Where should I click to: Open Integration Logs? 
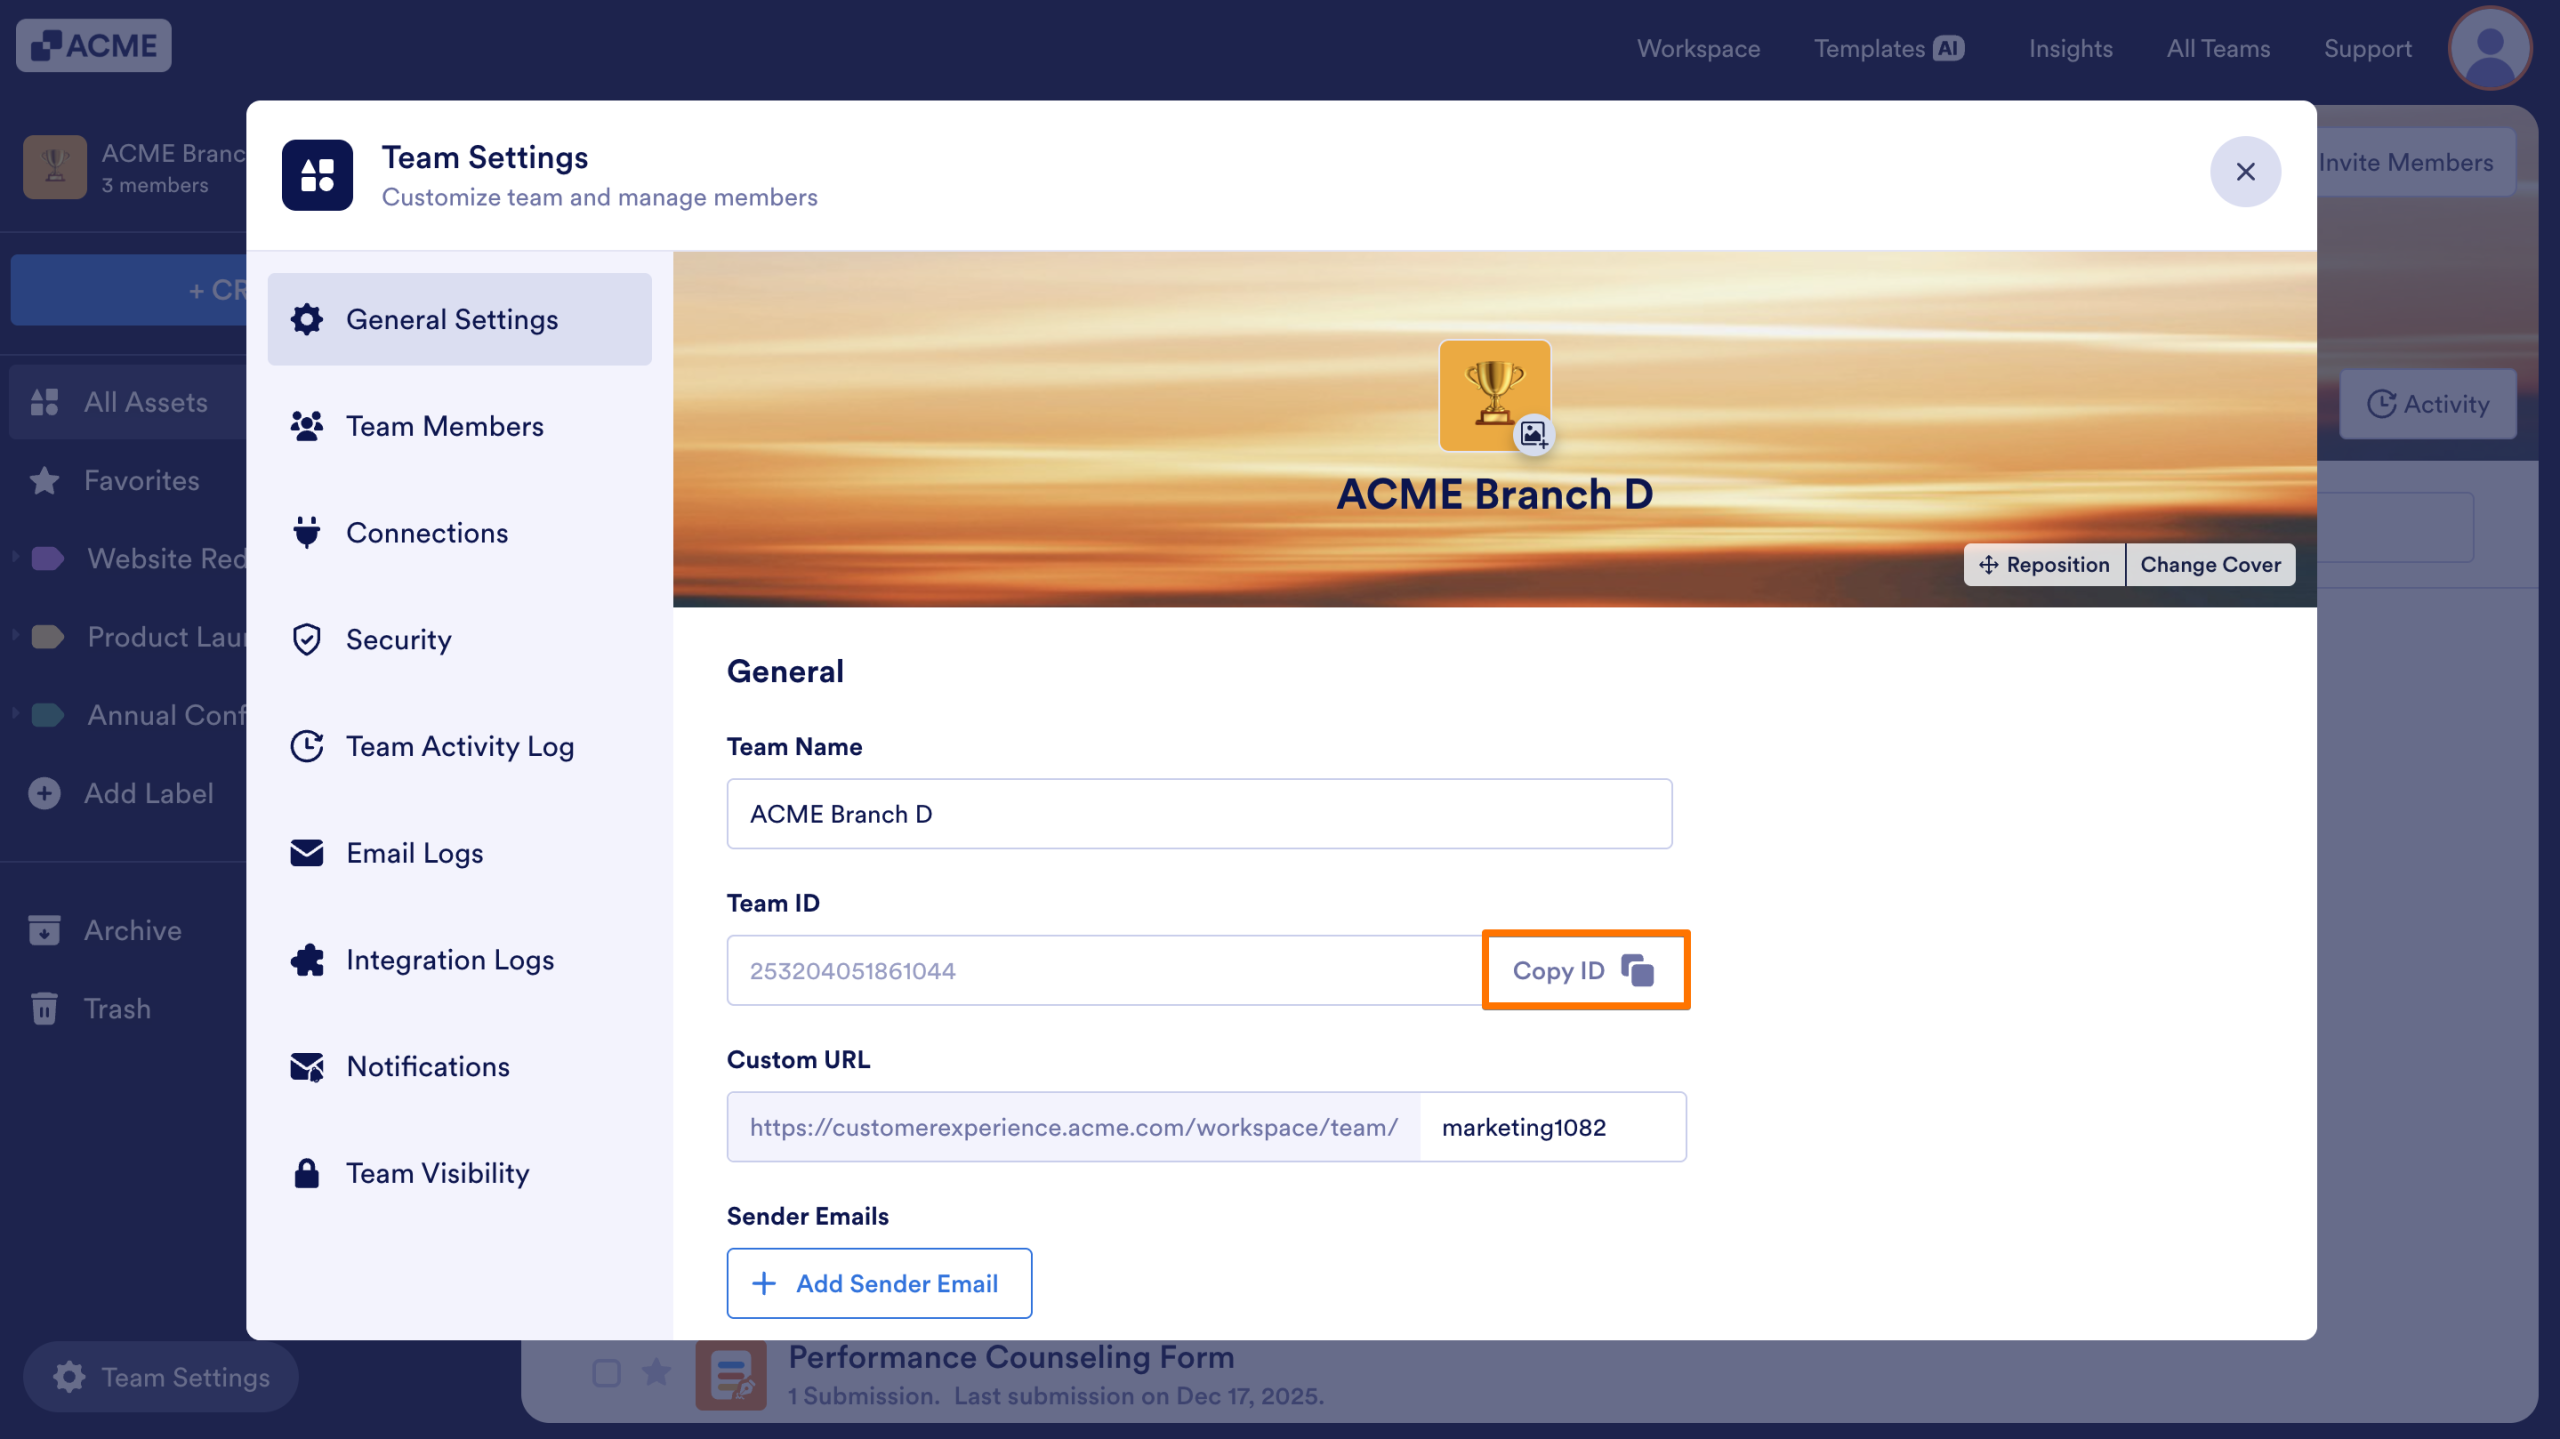460,960
